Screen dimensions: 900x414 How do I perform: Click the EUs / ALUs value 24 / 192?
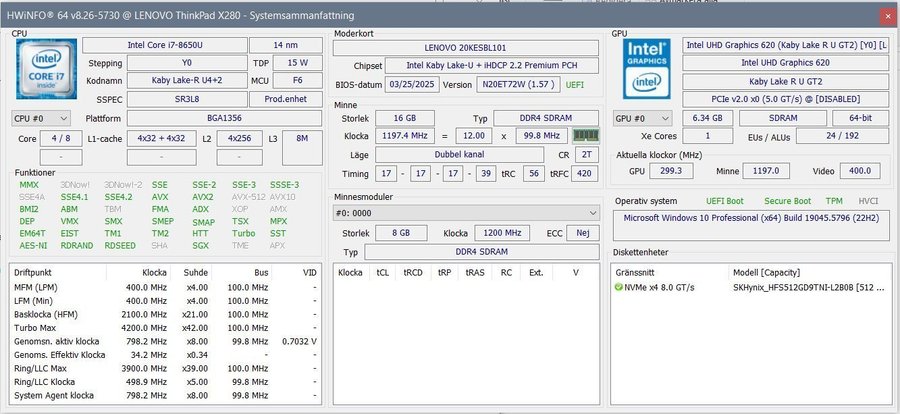841,137
